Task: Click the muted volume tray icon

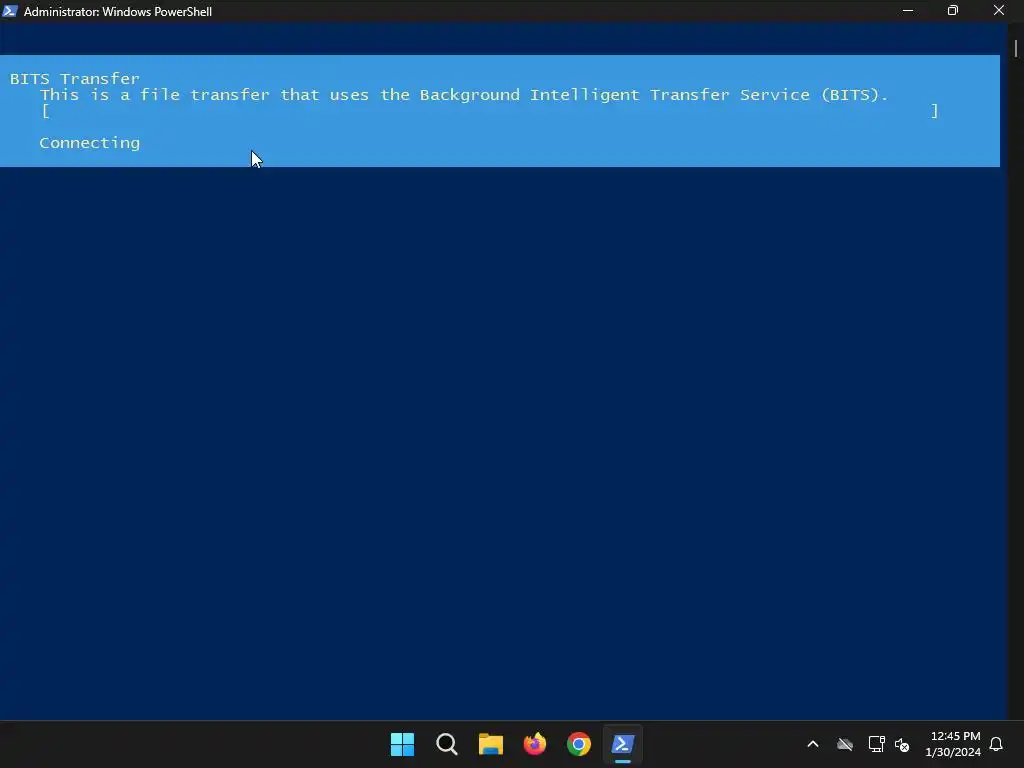Action: coord(902,744)
